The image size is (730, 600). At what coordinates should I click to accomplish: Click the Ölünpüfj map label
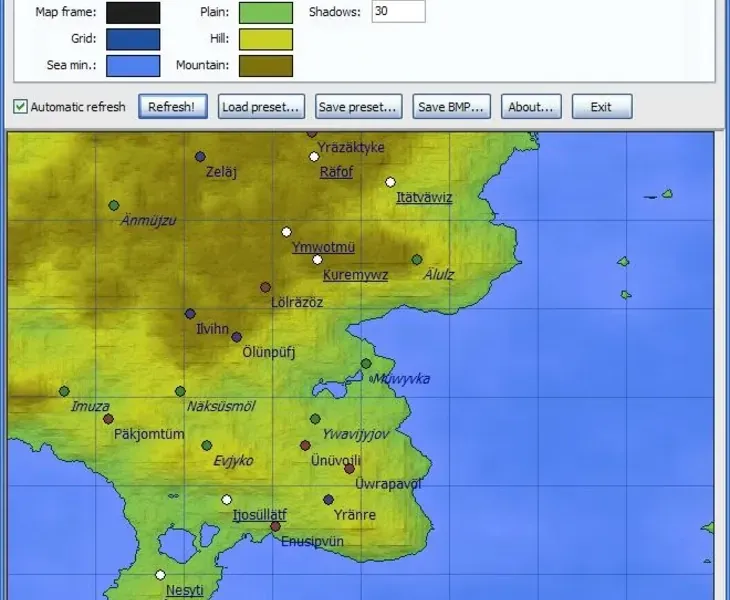[269, 352]
